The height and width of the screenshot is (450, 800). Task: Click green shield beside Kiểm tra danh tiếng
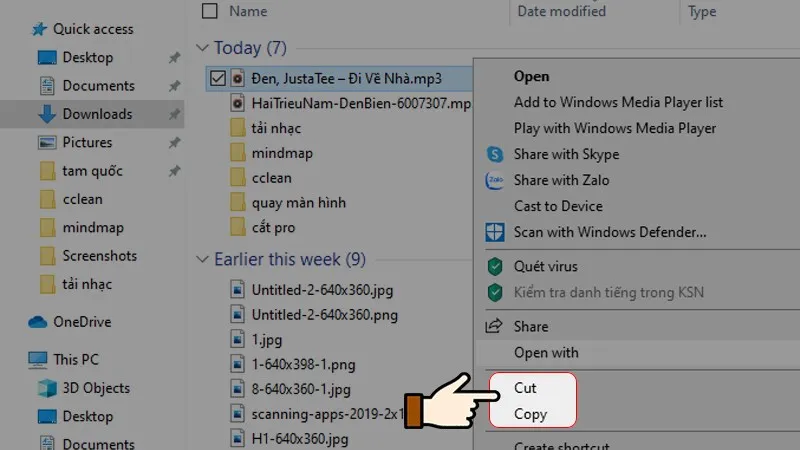pos(494,292)
